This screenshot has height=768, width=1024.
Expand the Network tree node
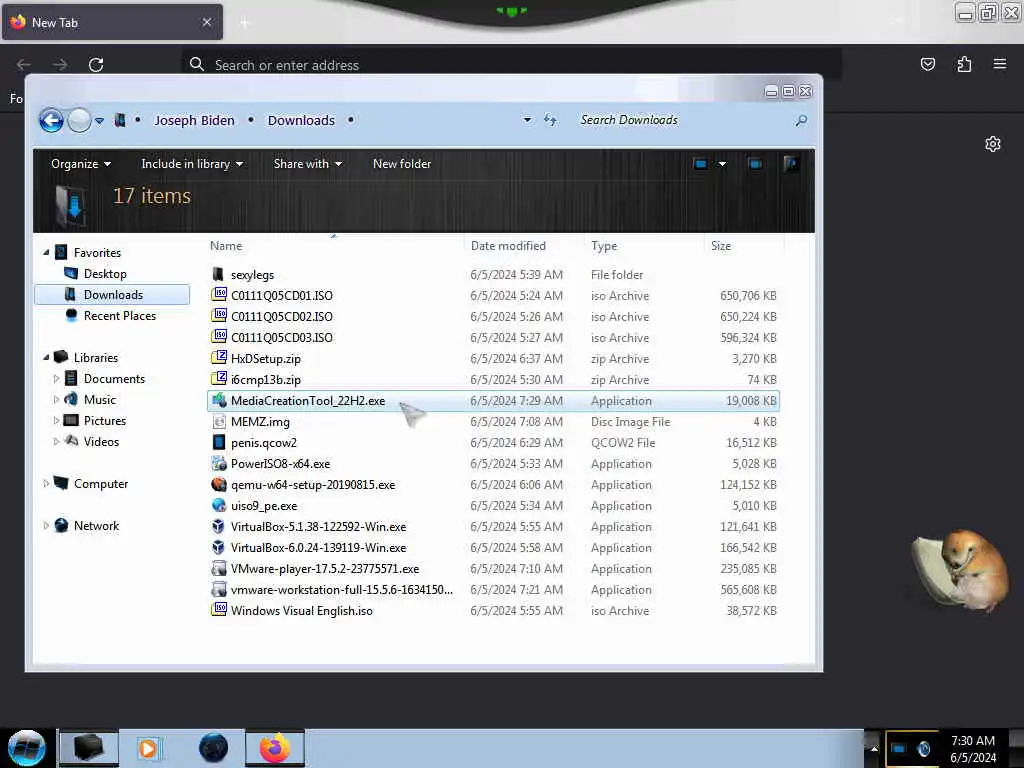(46, 526)
